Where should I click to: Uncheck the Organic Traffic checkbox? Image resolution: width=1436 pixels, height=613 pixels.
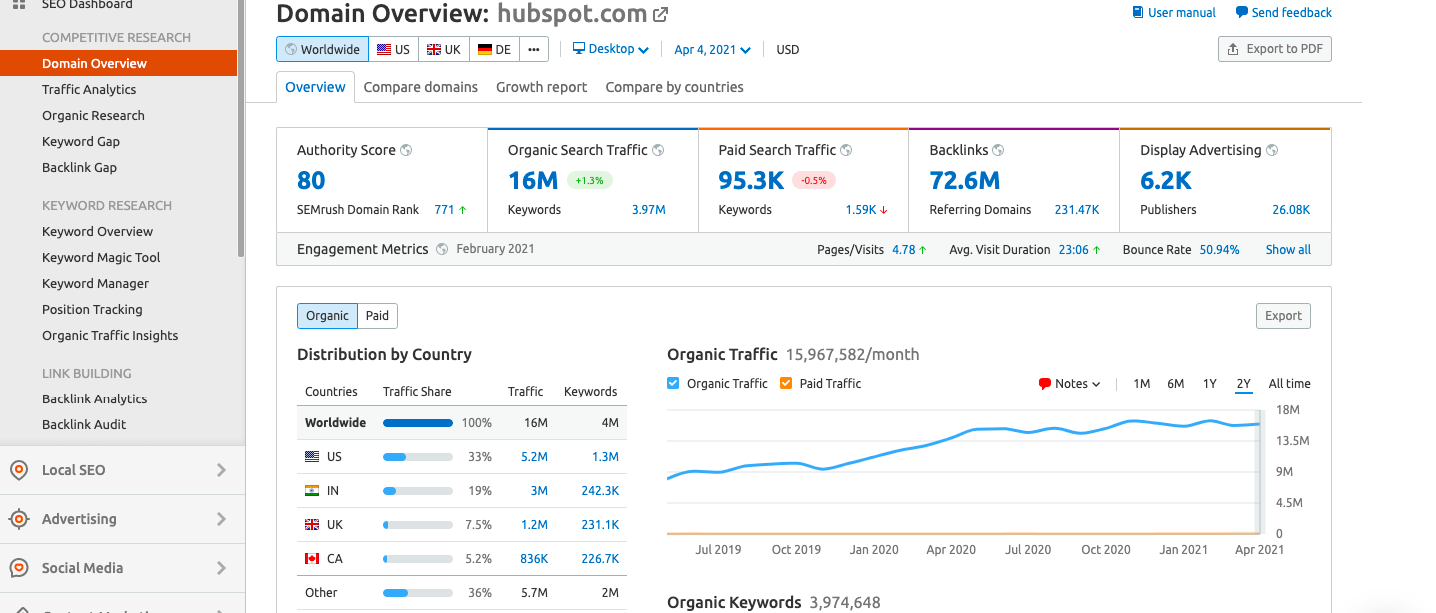tap(673, 383)
